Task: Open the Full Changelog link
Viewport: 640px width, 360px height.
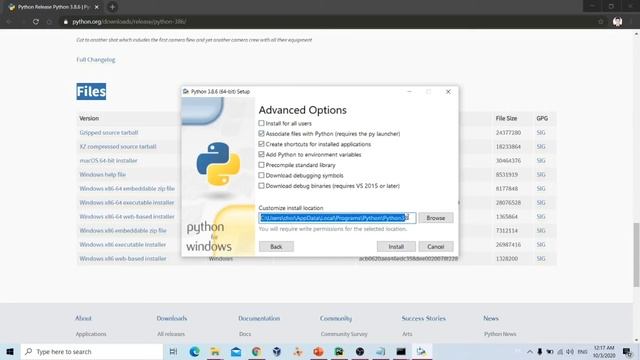Action: pyautogui.click(x=96, y=60)
